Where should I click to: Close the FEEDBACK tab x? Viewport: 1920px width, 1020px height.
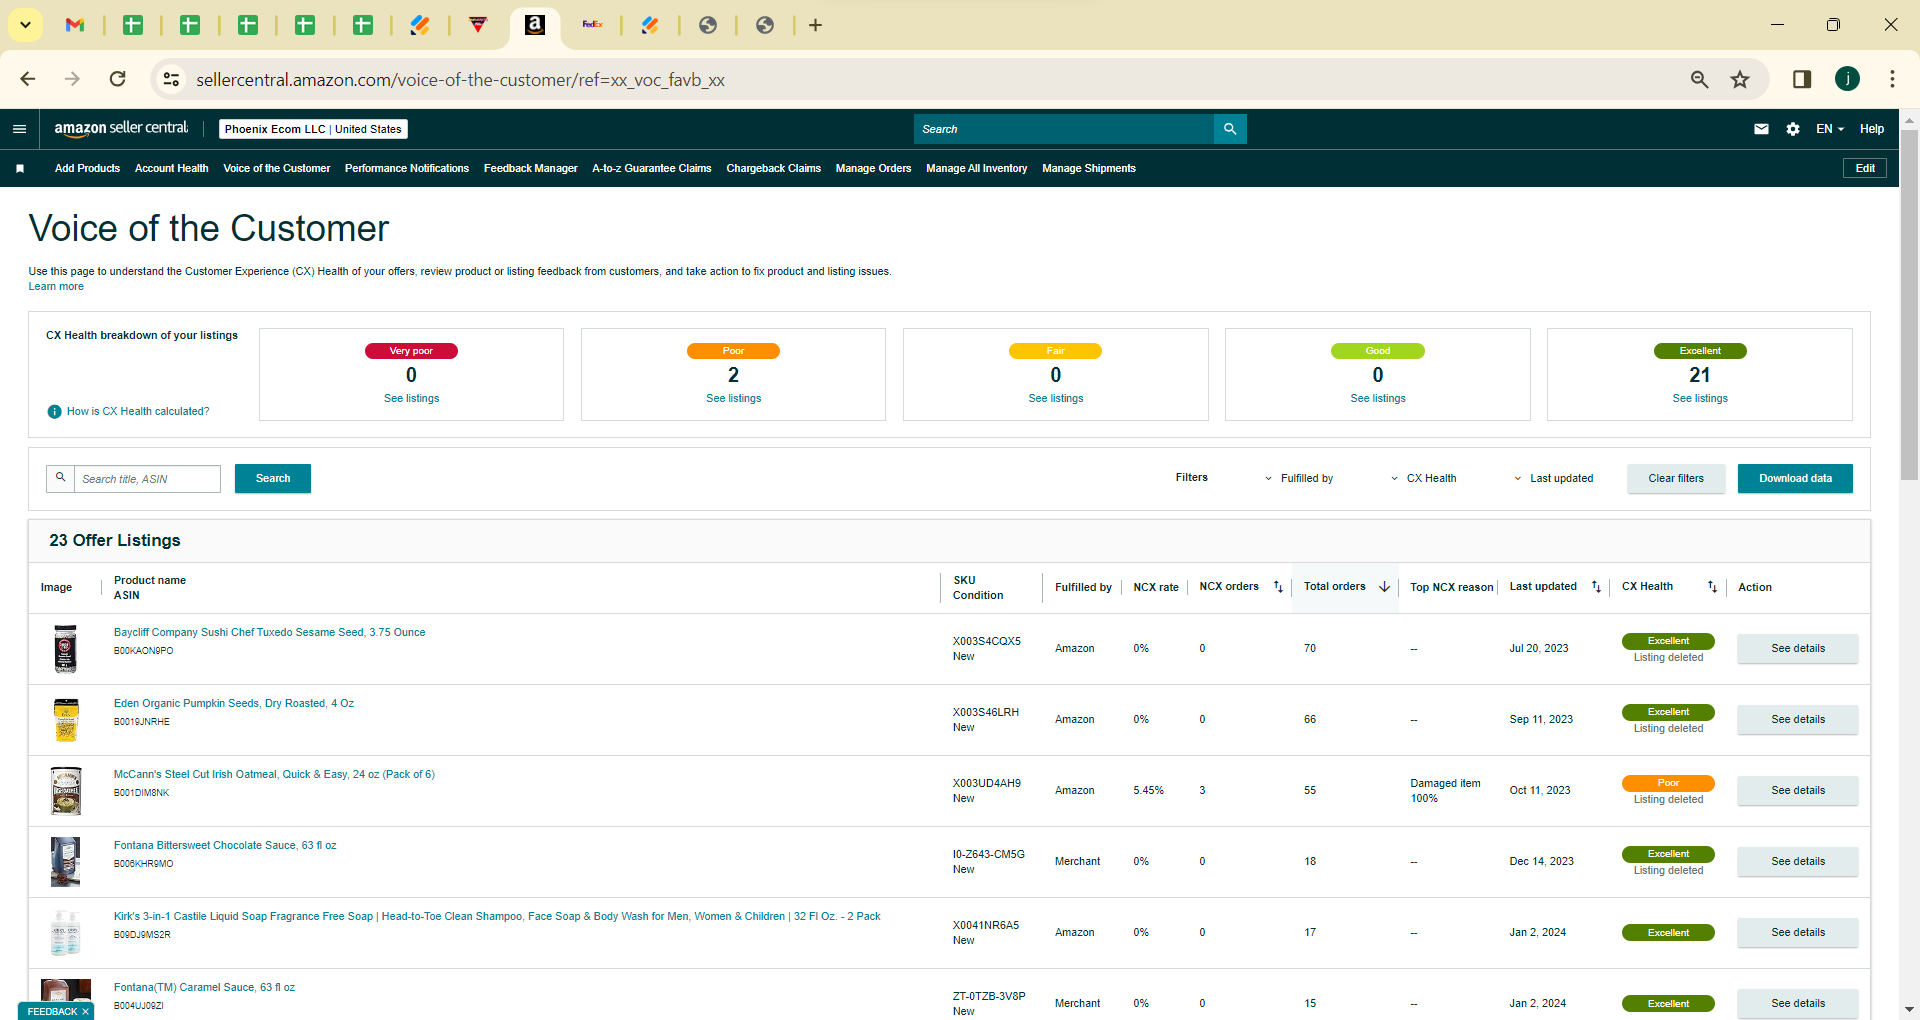pos(85,1012)
